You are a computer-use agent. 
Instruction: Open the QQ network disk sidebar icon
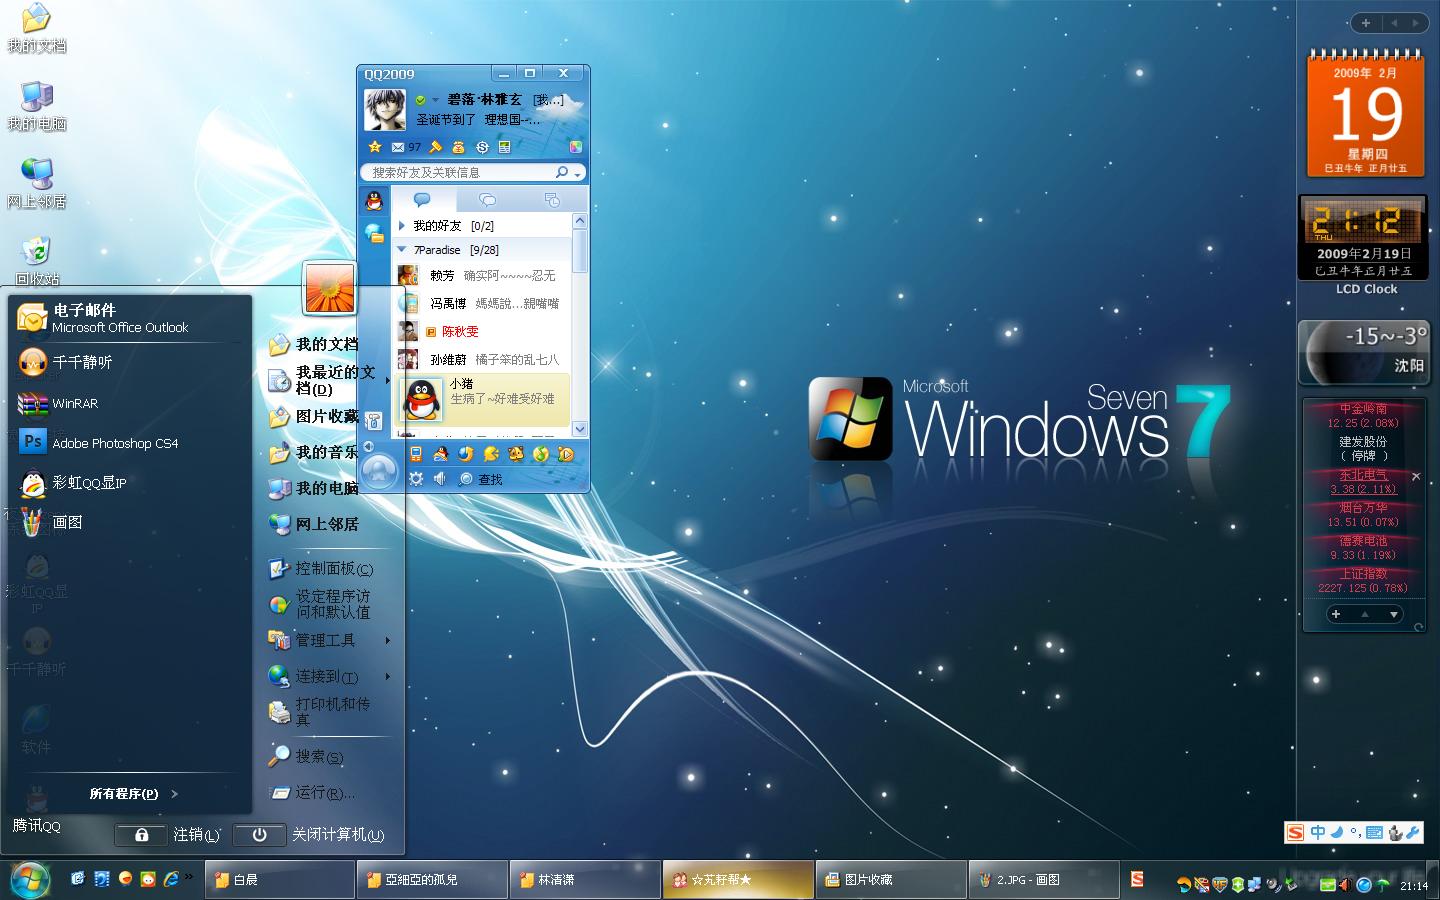point(374,233)
